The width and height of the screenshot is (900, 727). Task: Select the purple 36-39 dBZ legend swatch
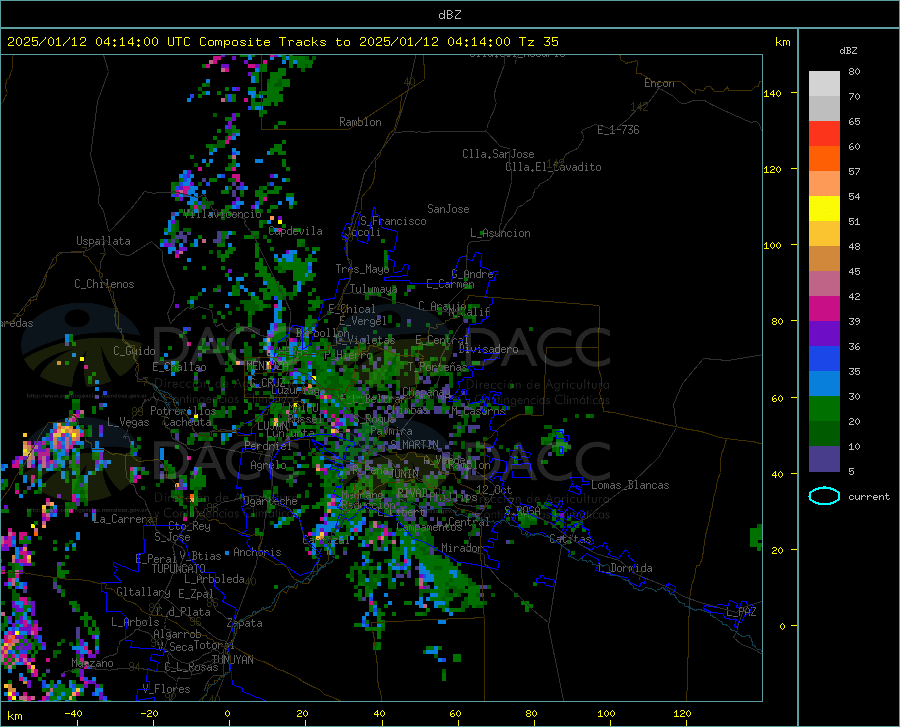click(824, 333)
